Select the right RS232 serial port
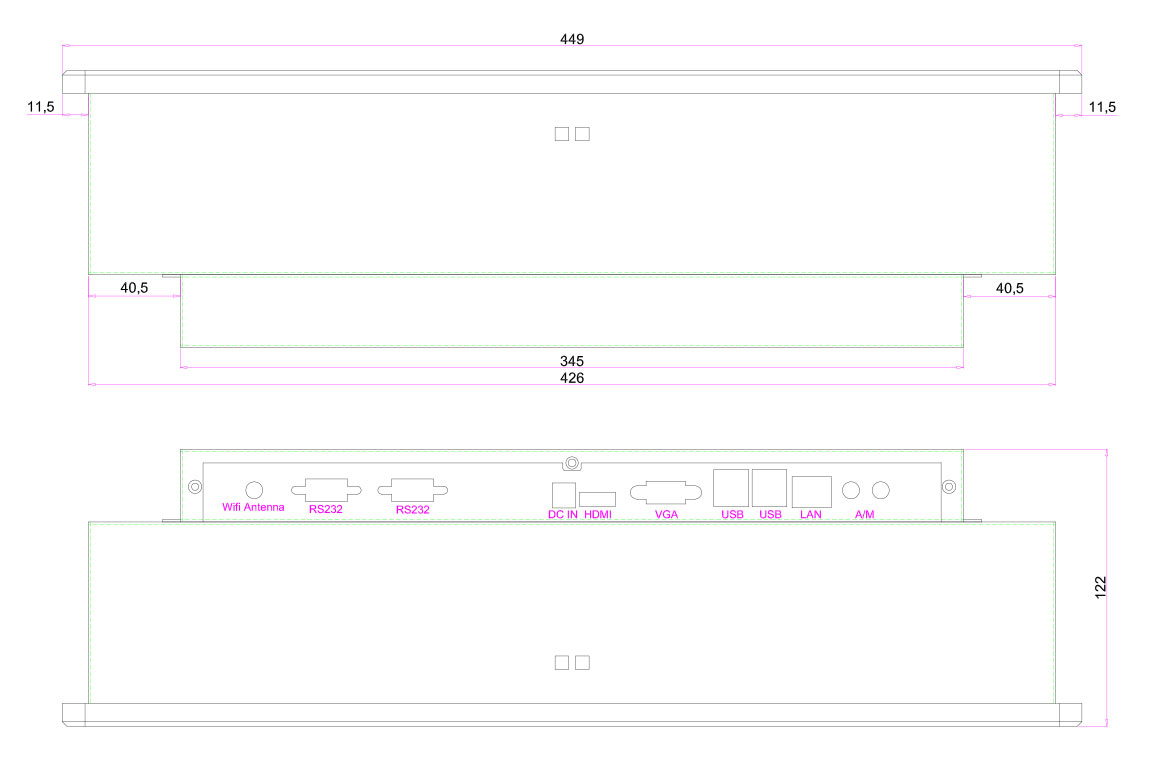 [413, 491]
